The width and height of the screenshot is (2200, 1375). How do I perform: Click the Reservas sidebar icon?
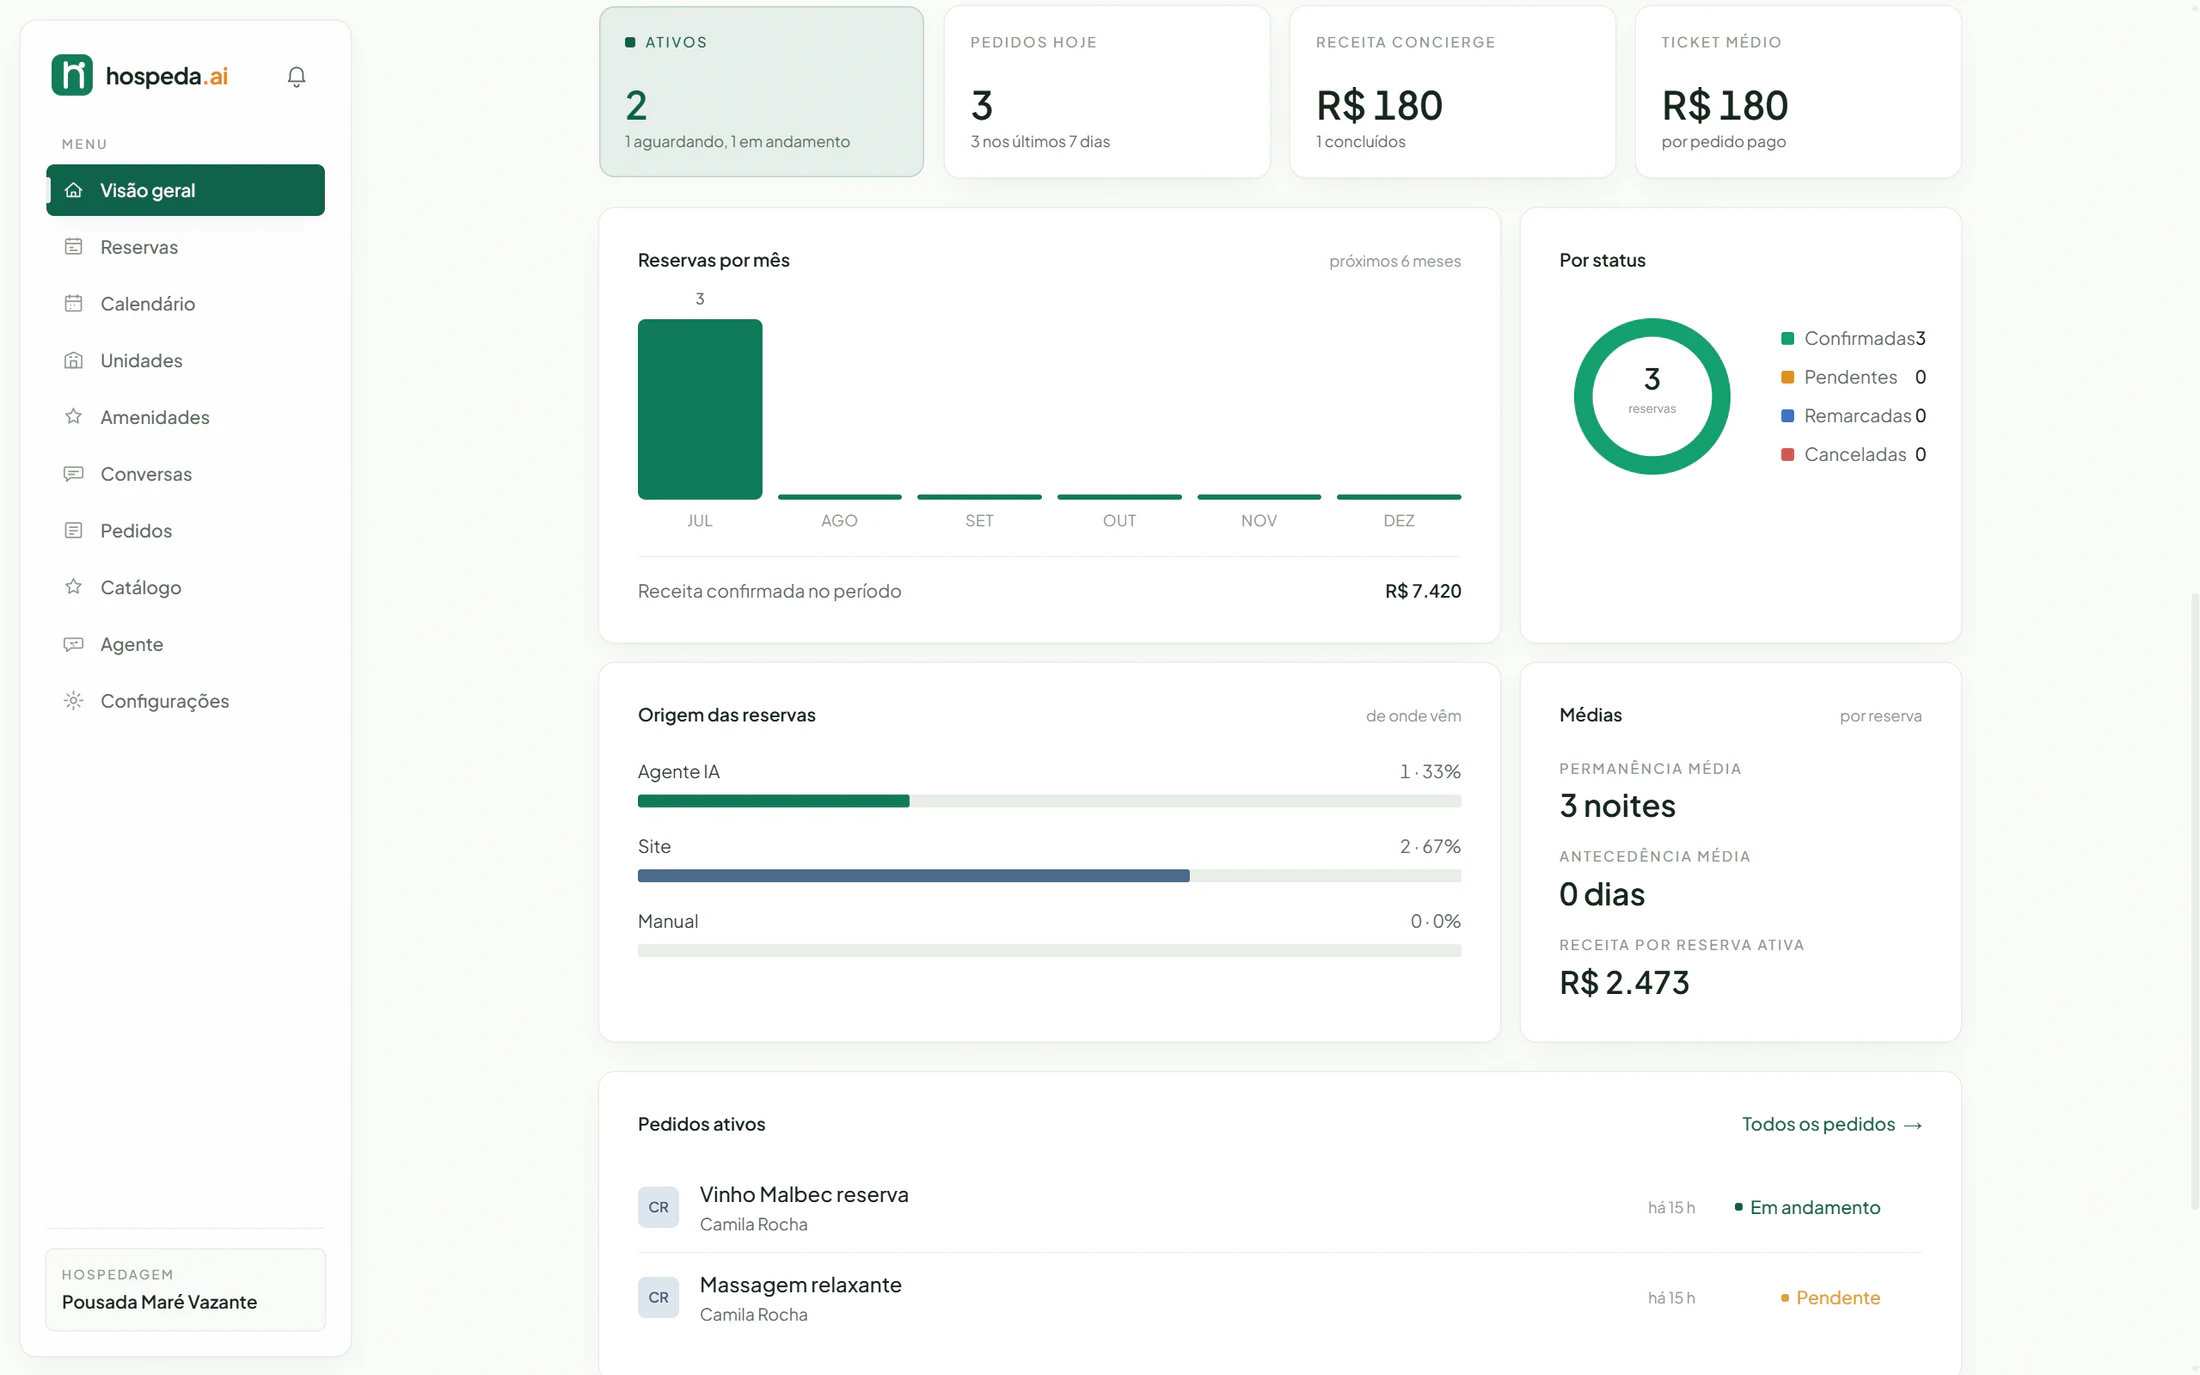(73, 246)
